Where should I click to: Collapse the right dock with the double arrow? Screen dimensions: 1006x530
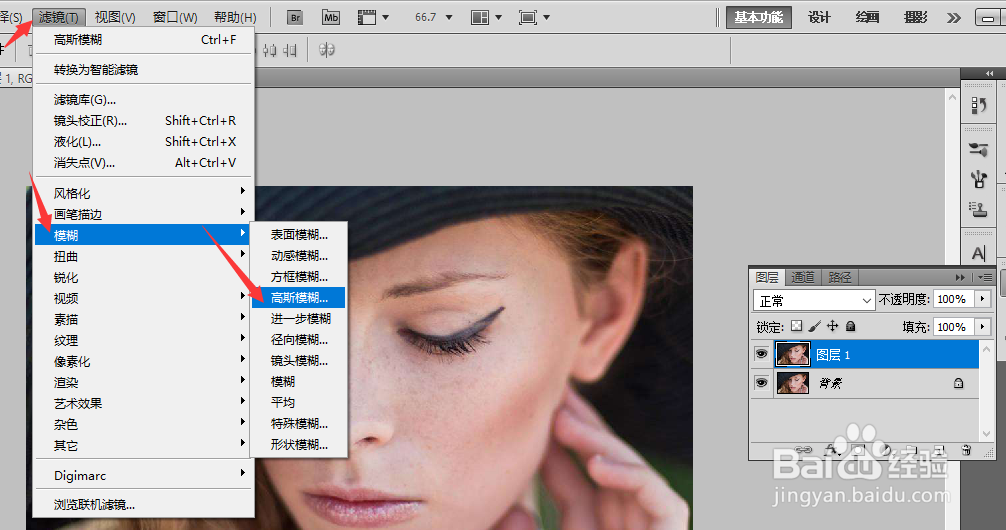[989, 73]
